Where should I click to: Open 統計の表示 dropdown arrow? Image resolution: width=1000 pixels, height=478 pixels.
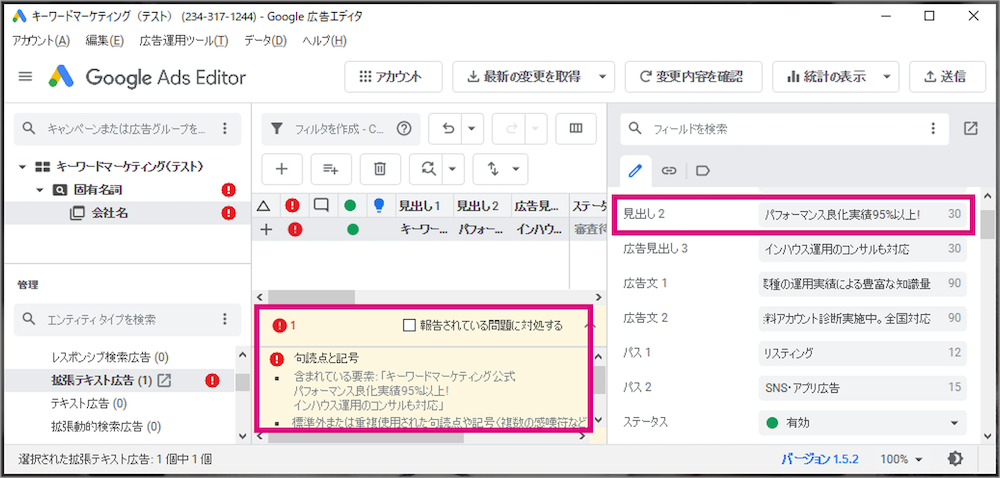pos(886,77)
